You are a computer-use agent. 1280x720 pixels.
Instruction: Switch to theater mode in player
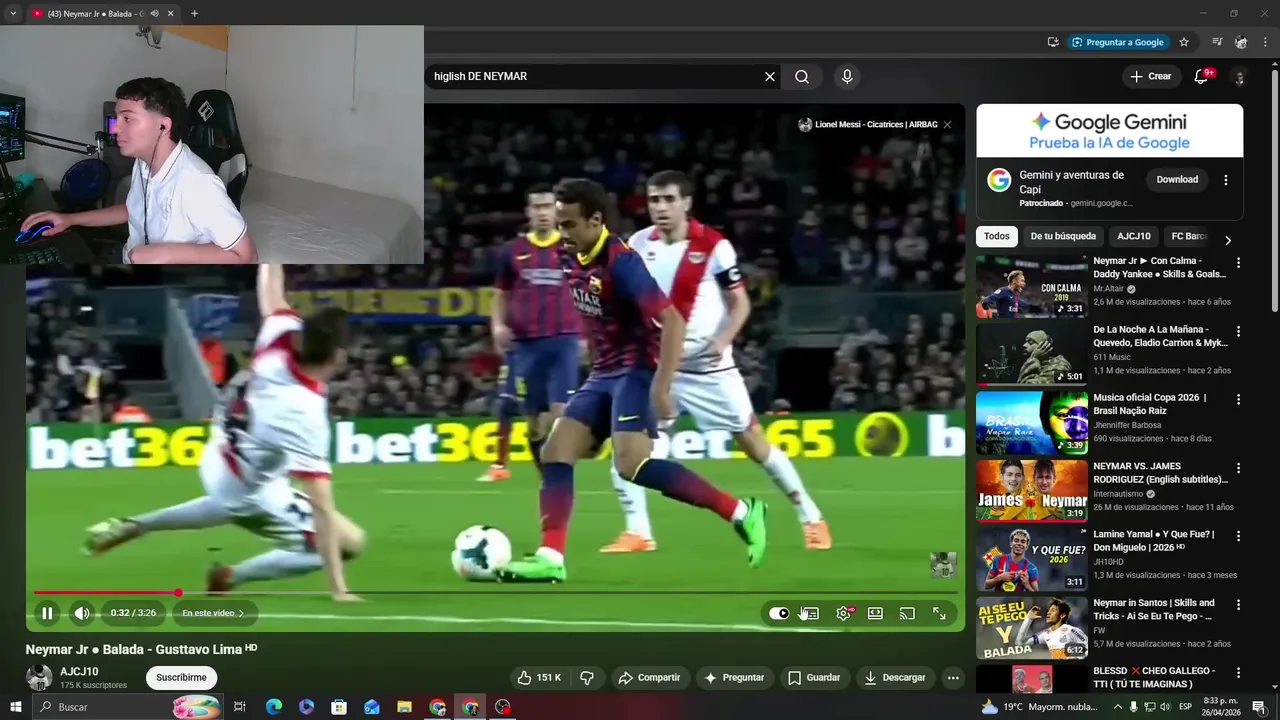click(875, 614)
